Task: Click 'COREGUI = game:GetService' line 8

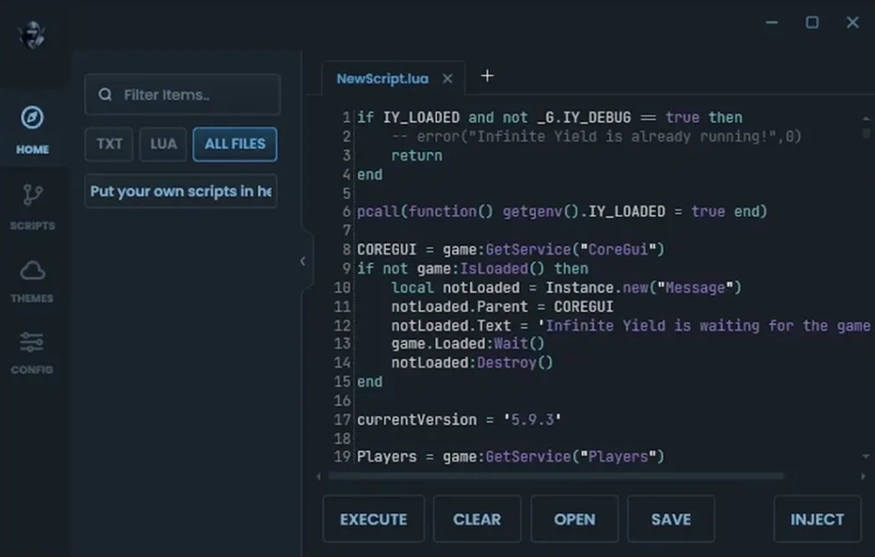Action: (x=511, y=249)
